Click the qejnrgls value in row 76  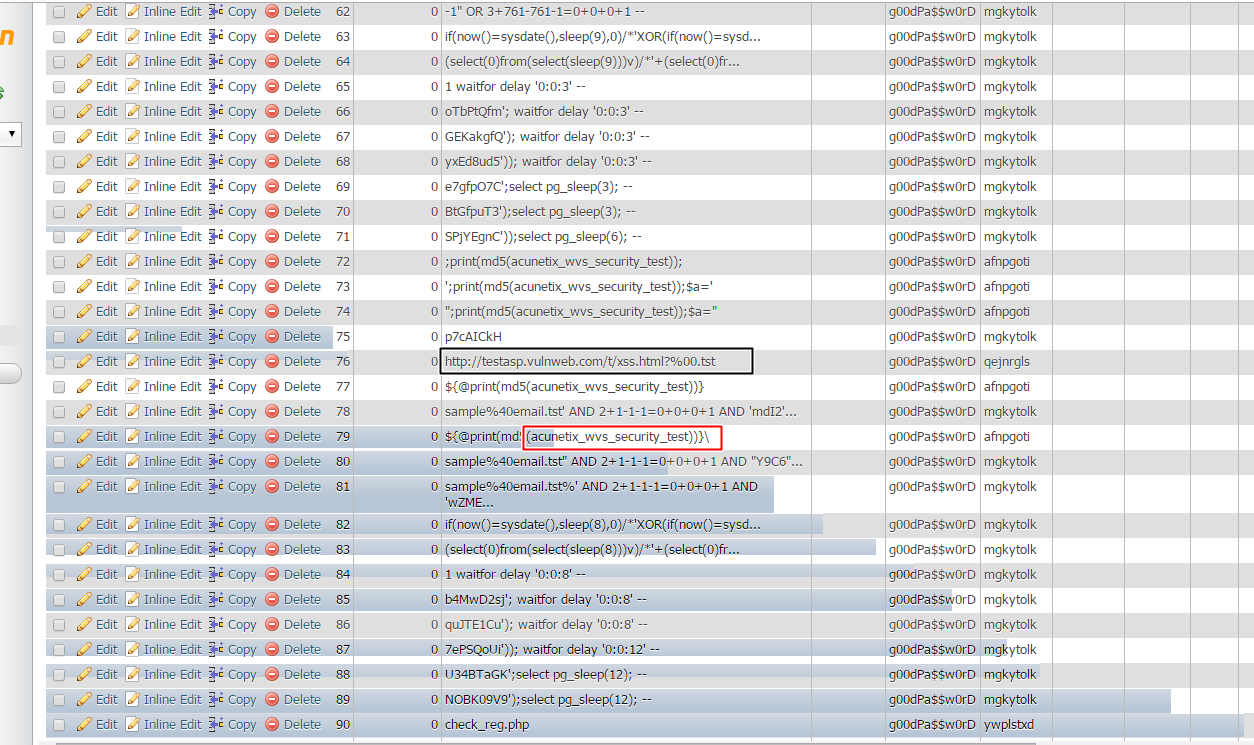coord(1006,362)
